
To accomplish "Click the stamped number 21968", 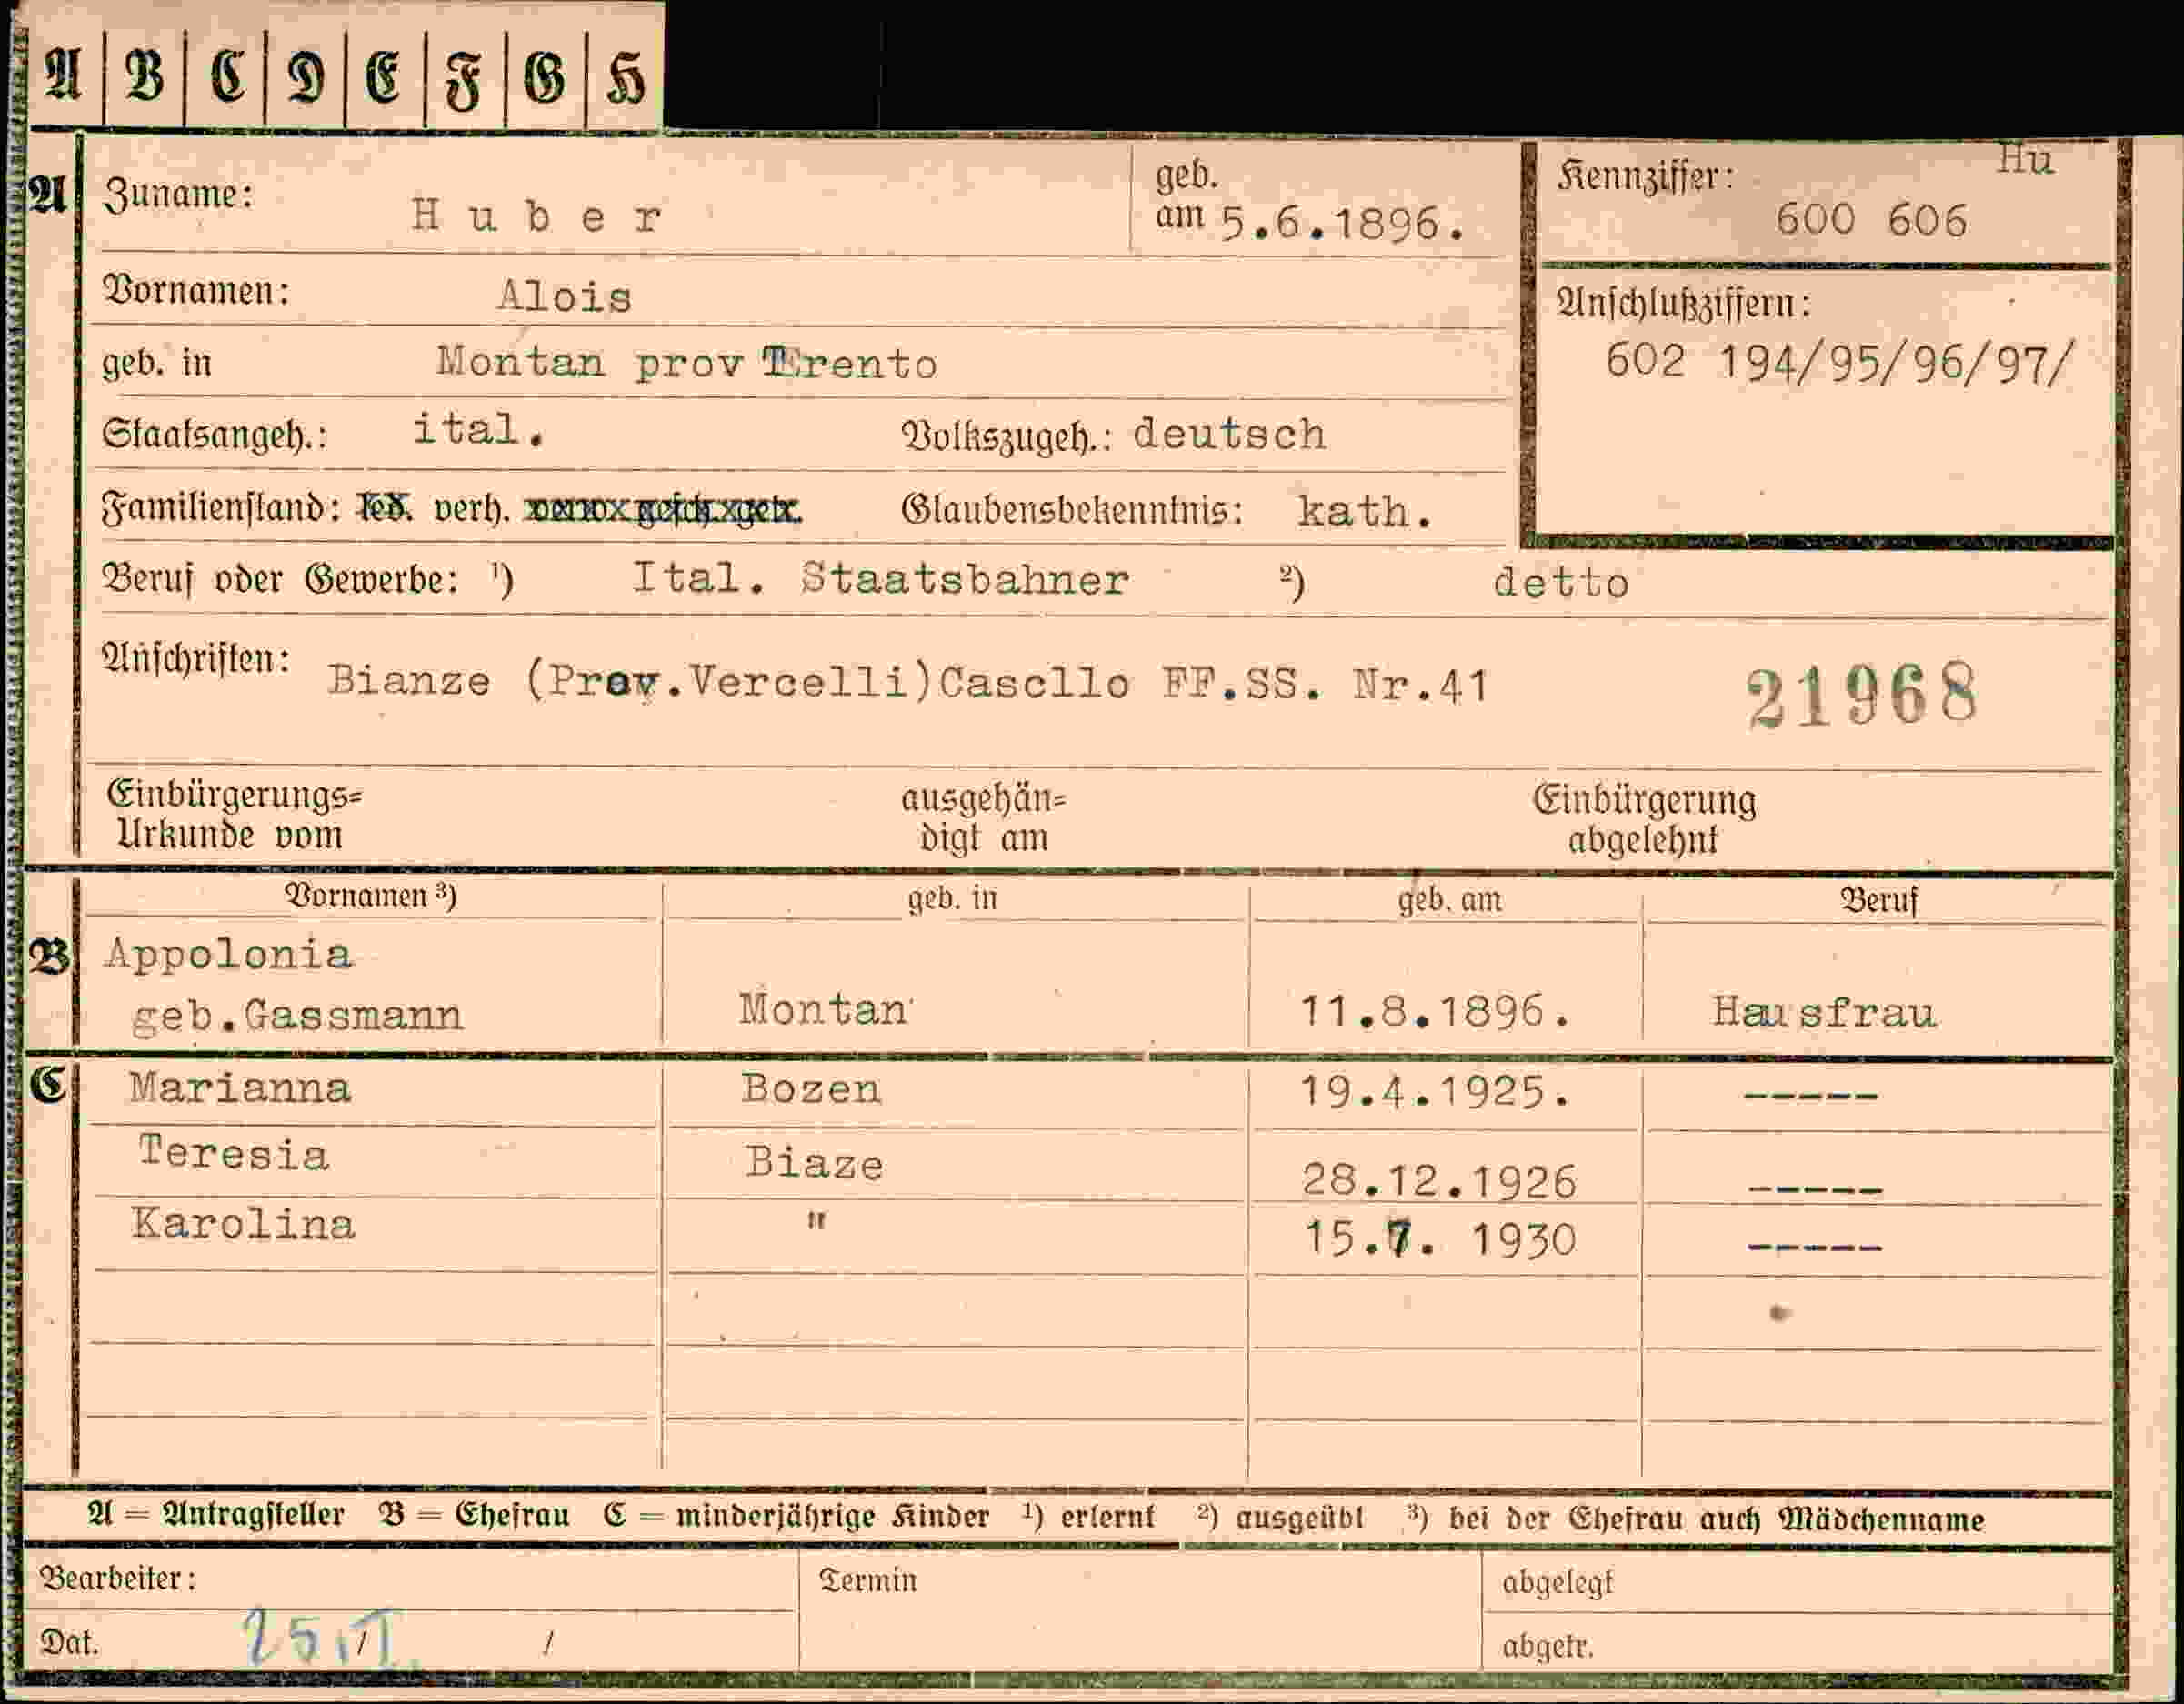I will coord(1862,695).
